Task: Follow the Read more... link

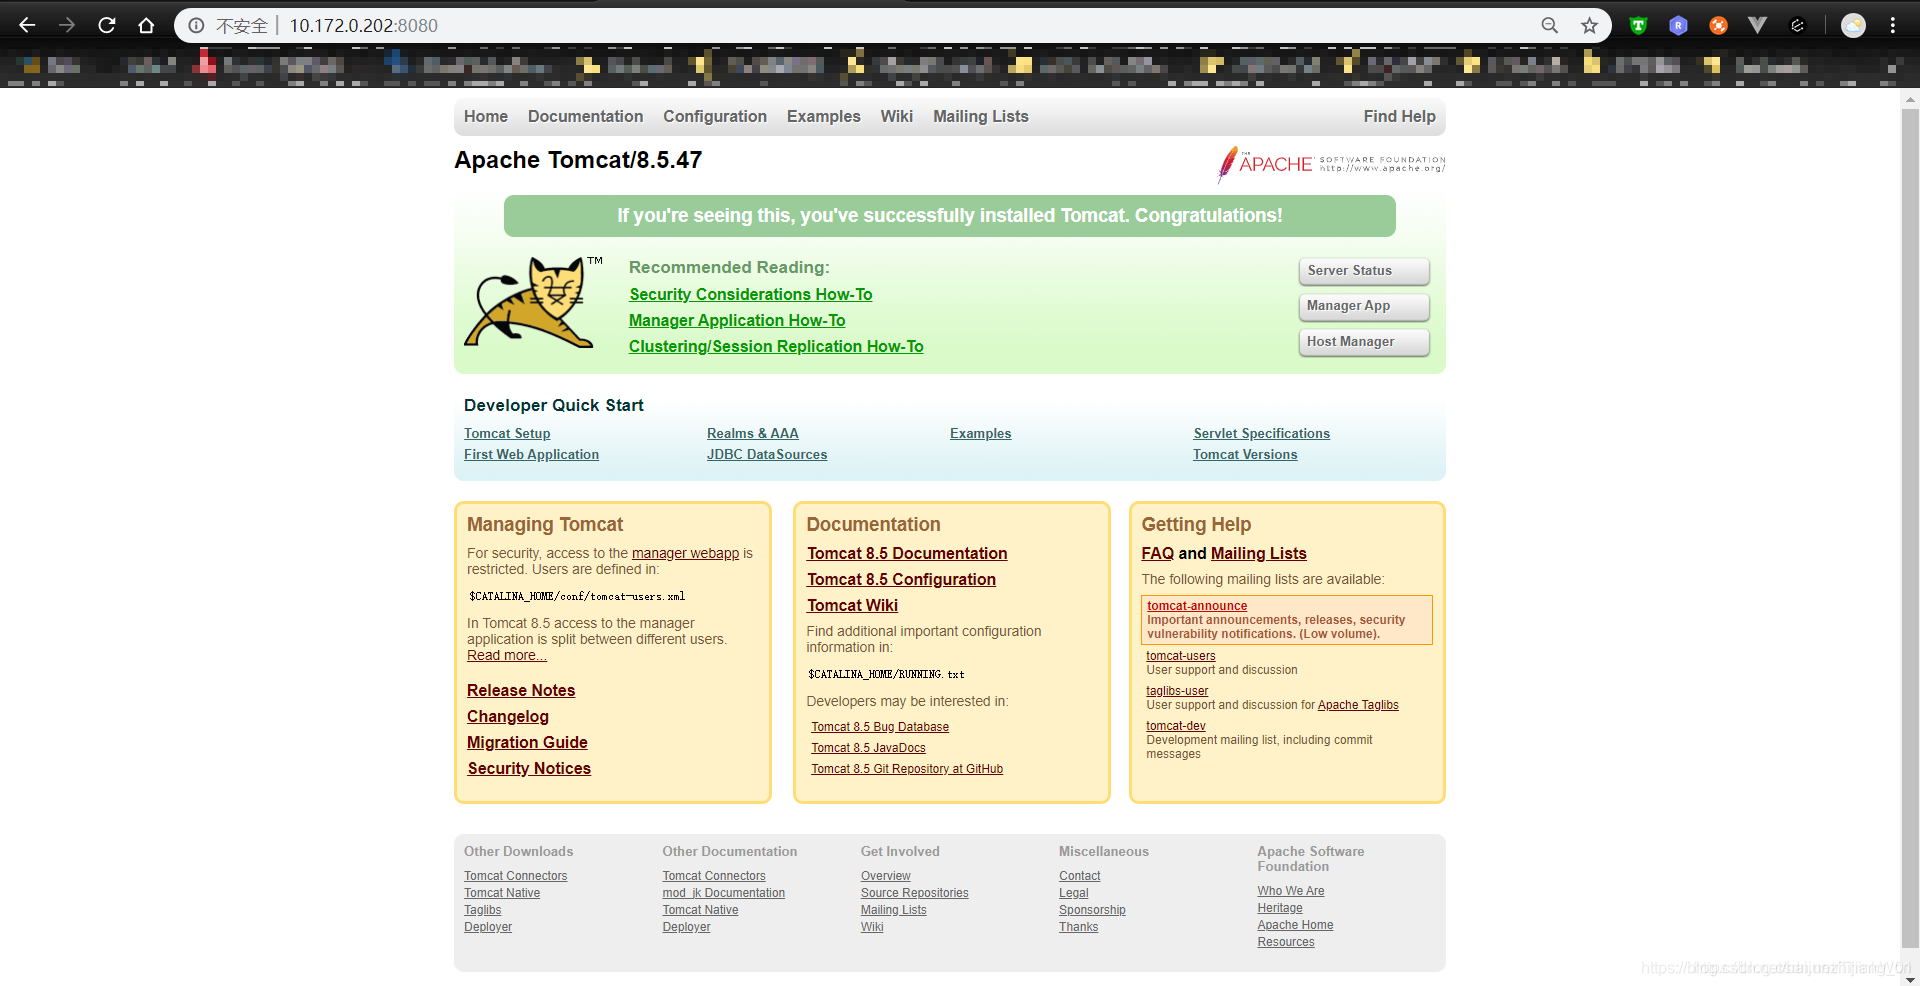Action: pyautogui.click(x=507, y=655)
